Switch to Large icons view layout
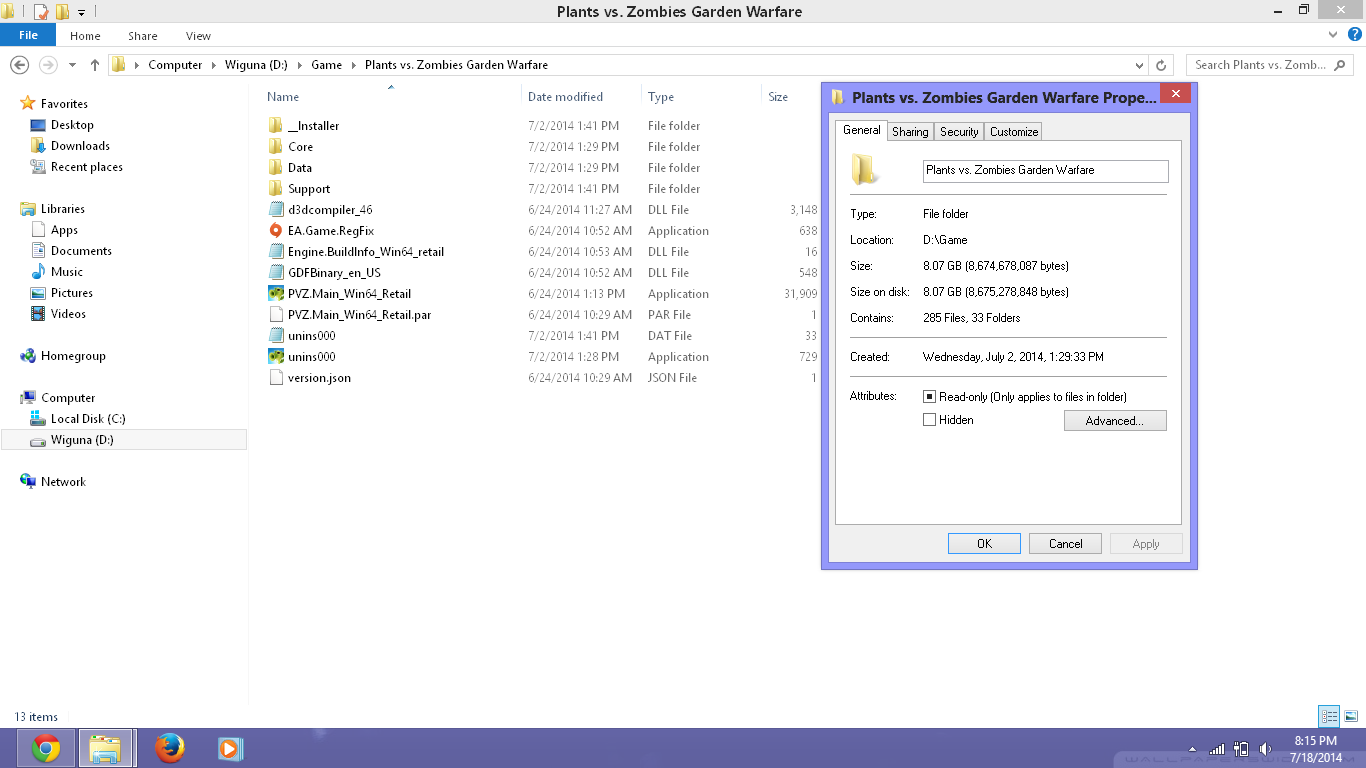The width and height of the screenshot is (1366, 768). click(x=1350, y=716)
